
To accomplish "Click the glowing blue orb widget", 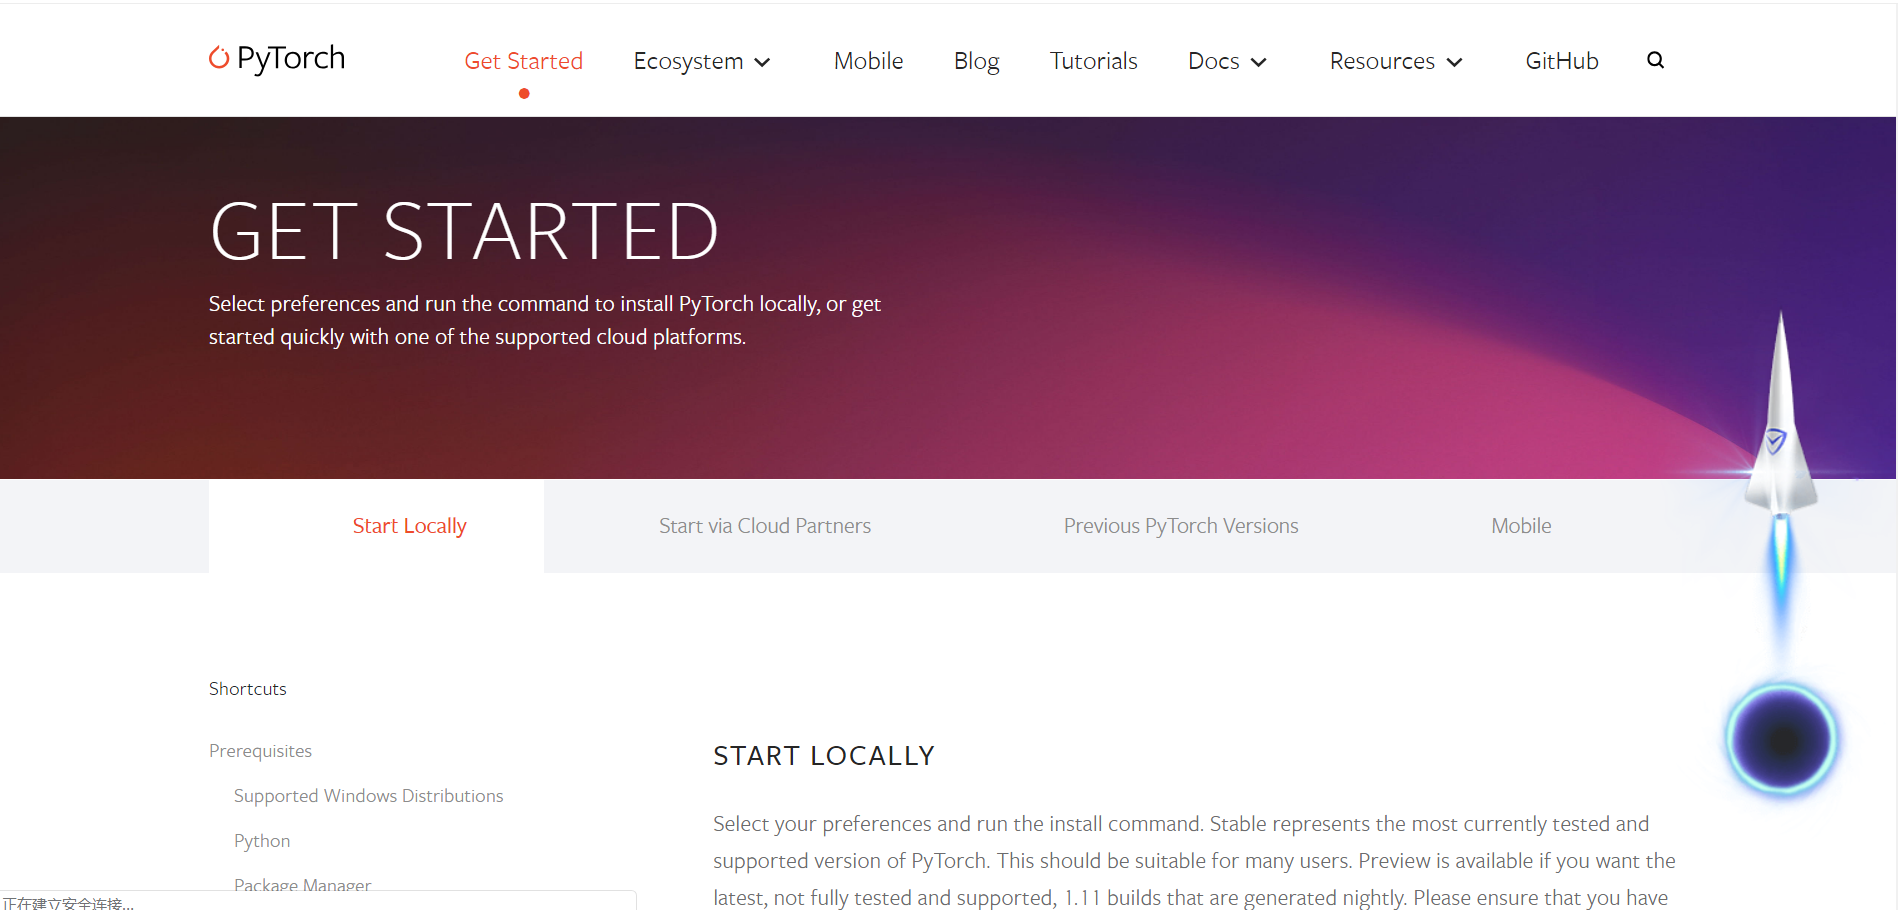I will click(x=1782, y=740).
